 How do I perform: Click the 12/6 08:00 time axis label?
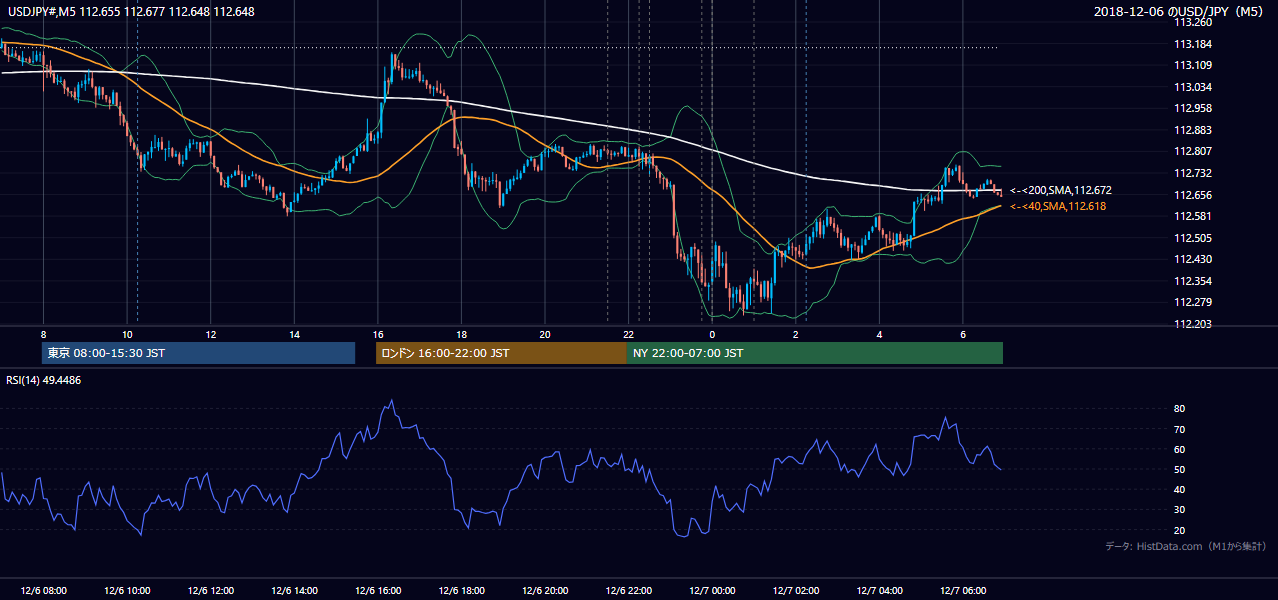pos(43,591)
